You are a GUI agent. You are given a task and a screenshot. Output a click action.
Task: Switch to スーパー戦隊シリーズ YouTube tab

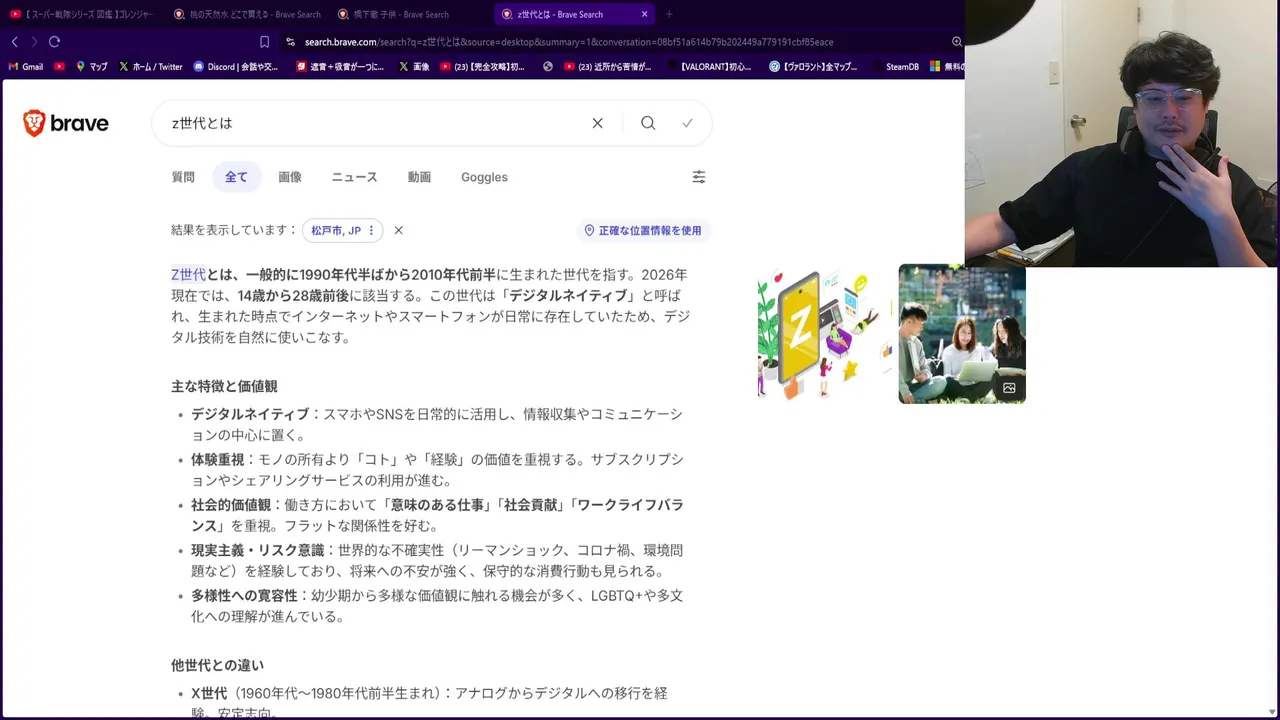(x=83, y=14)
